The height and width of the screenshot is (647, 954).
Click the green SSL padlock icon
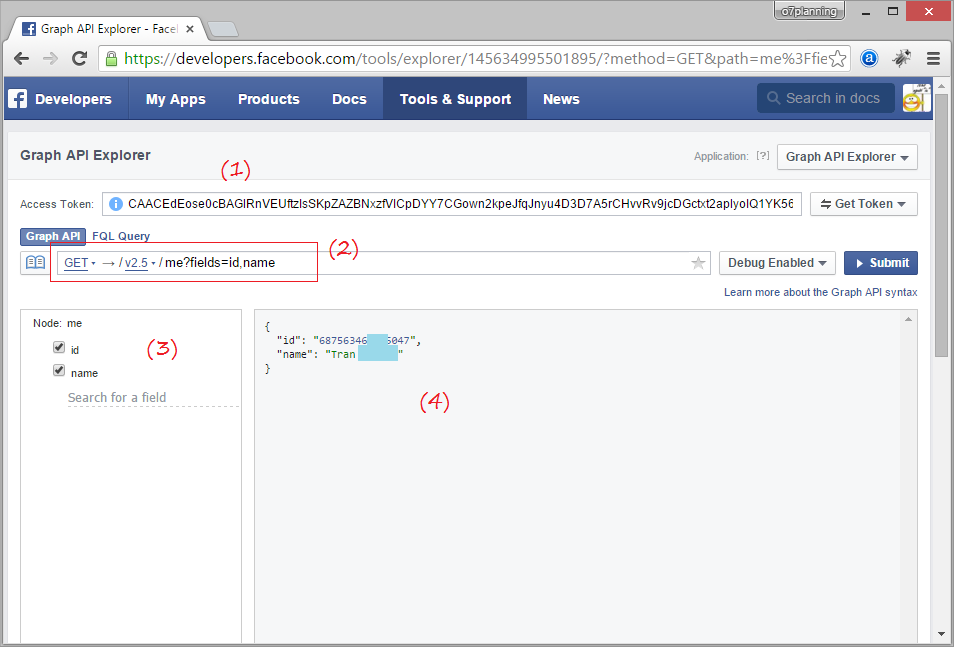tap(111, 58)
